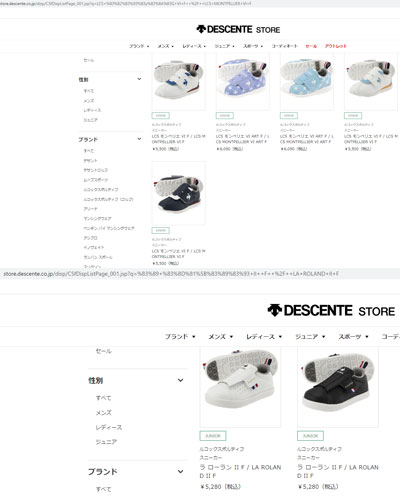
Task: Collapse the 性別 filter chevron in the Montpellier sidebar
Action: [x=139, y=79]
